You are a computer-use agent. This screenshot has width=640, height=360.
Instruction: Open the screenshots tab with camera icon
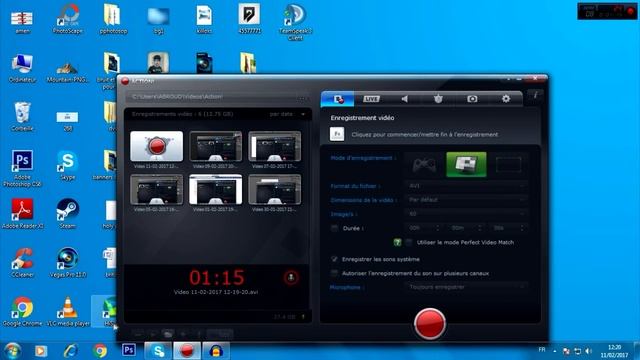coord(472,99)
